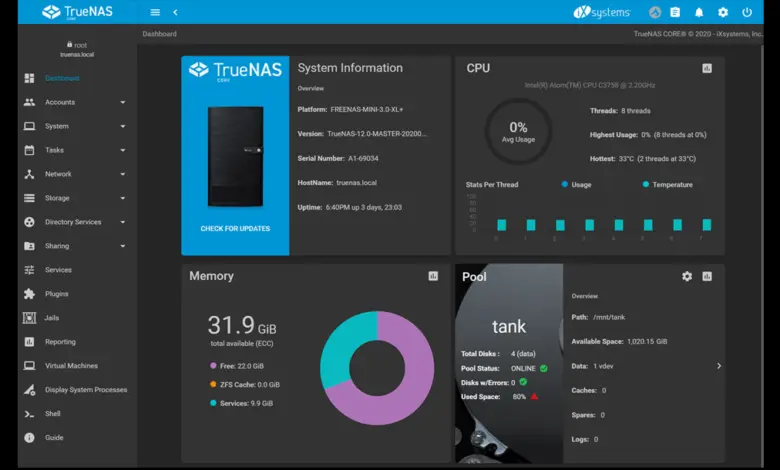780x470 pixels.
Task: Toggle sidebar with hamburger menu icon
Action: tap(155, 12)
